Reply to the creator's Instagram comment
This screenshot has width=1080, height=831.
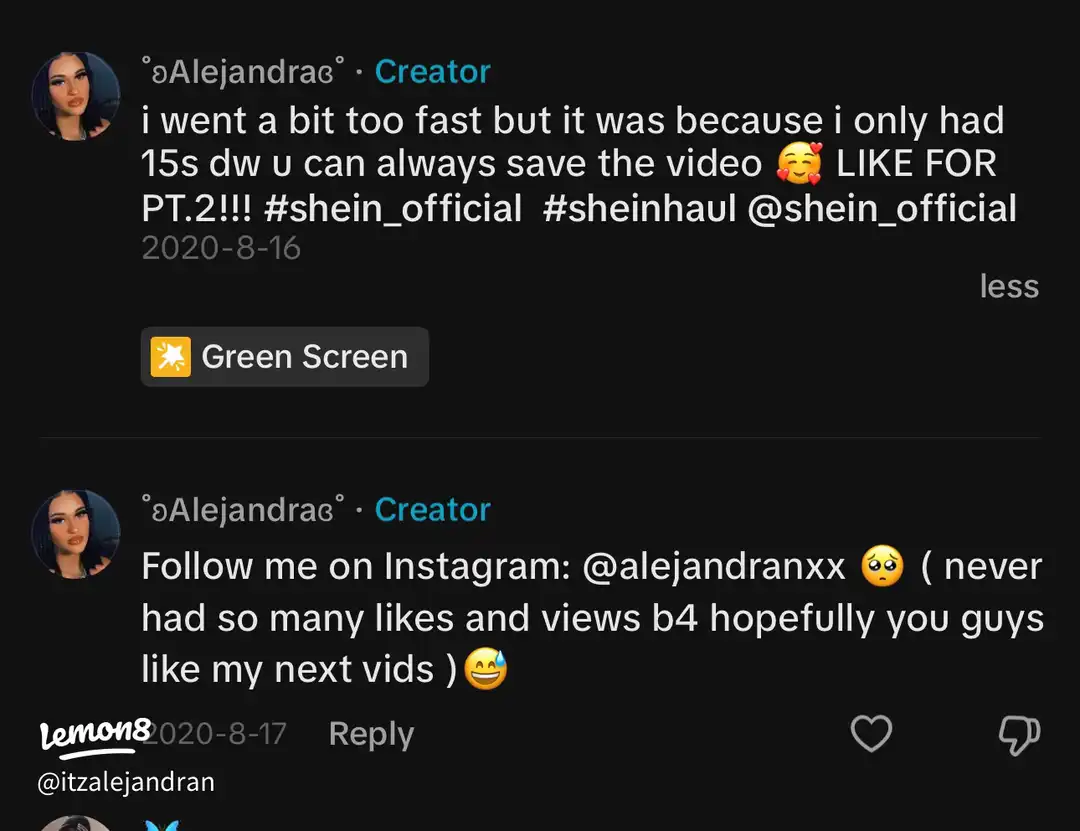click(x=371, y=735)
